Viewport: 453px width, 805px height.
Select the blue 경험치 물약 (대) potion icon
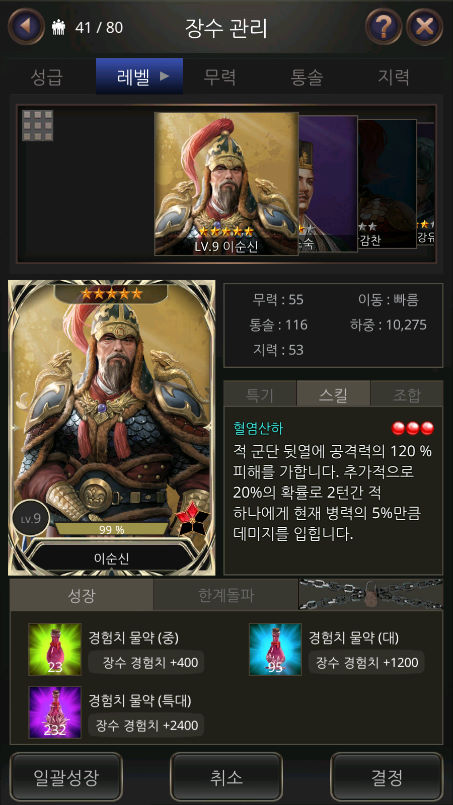tap(275, 649)
